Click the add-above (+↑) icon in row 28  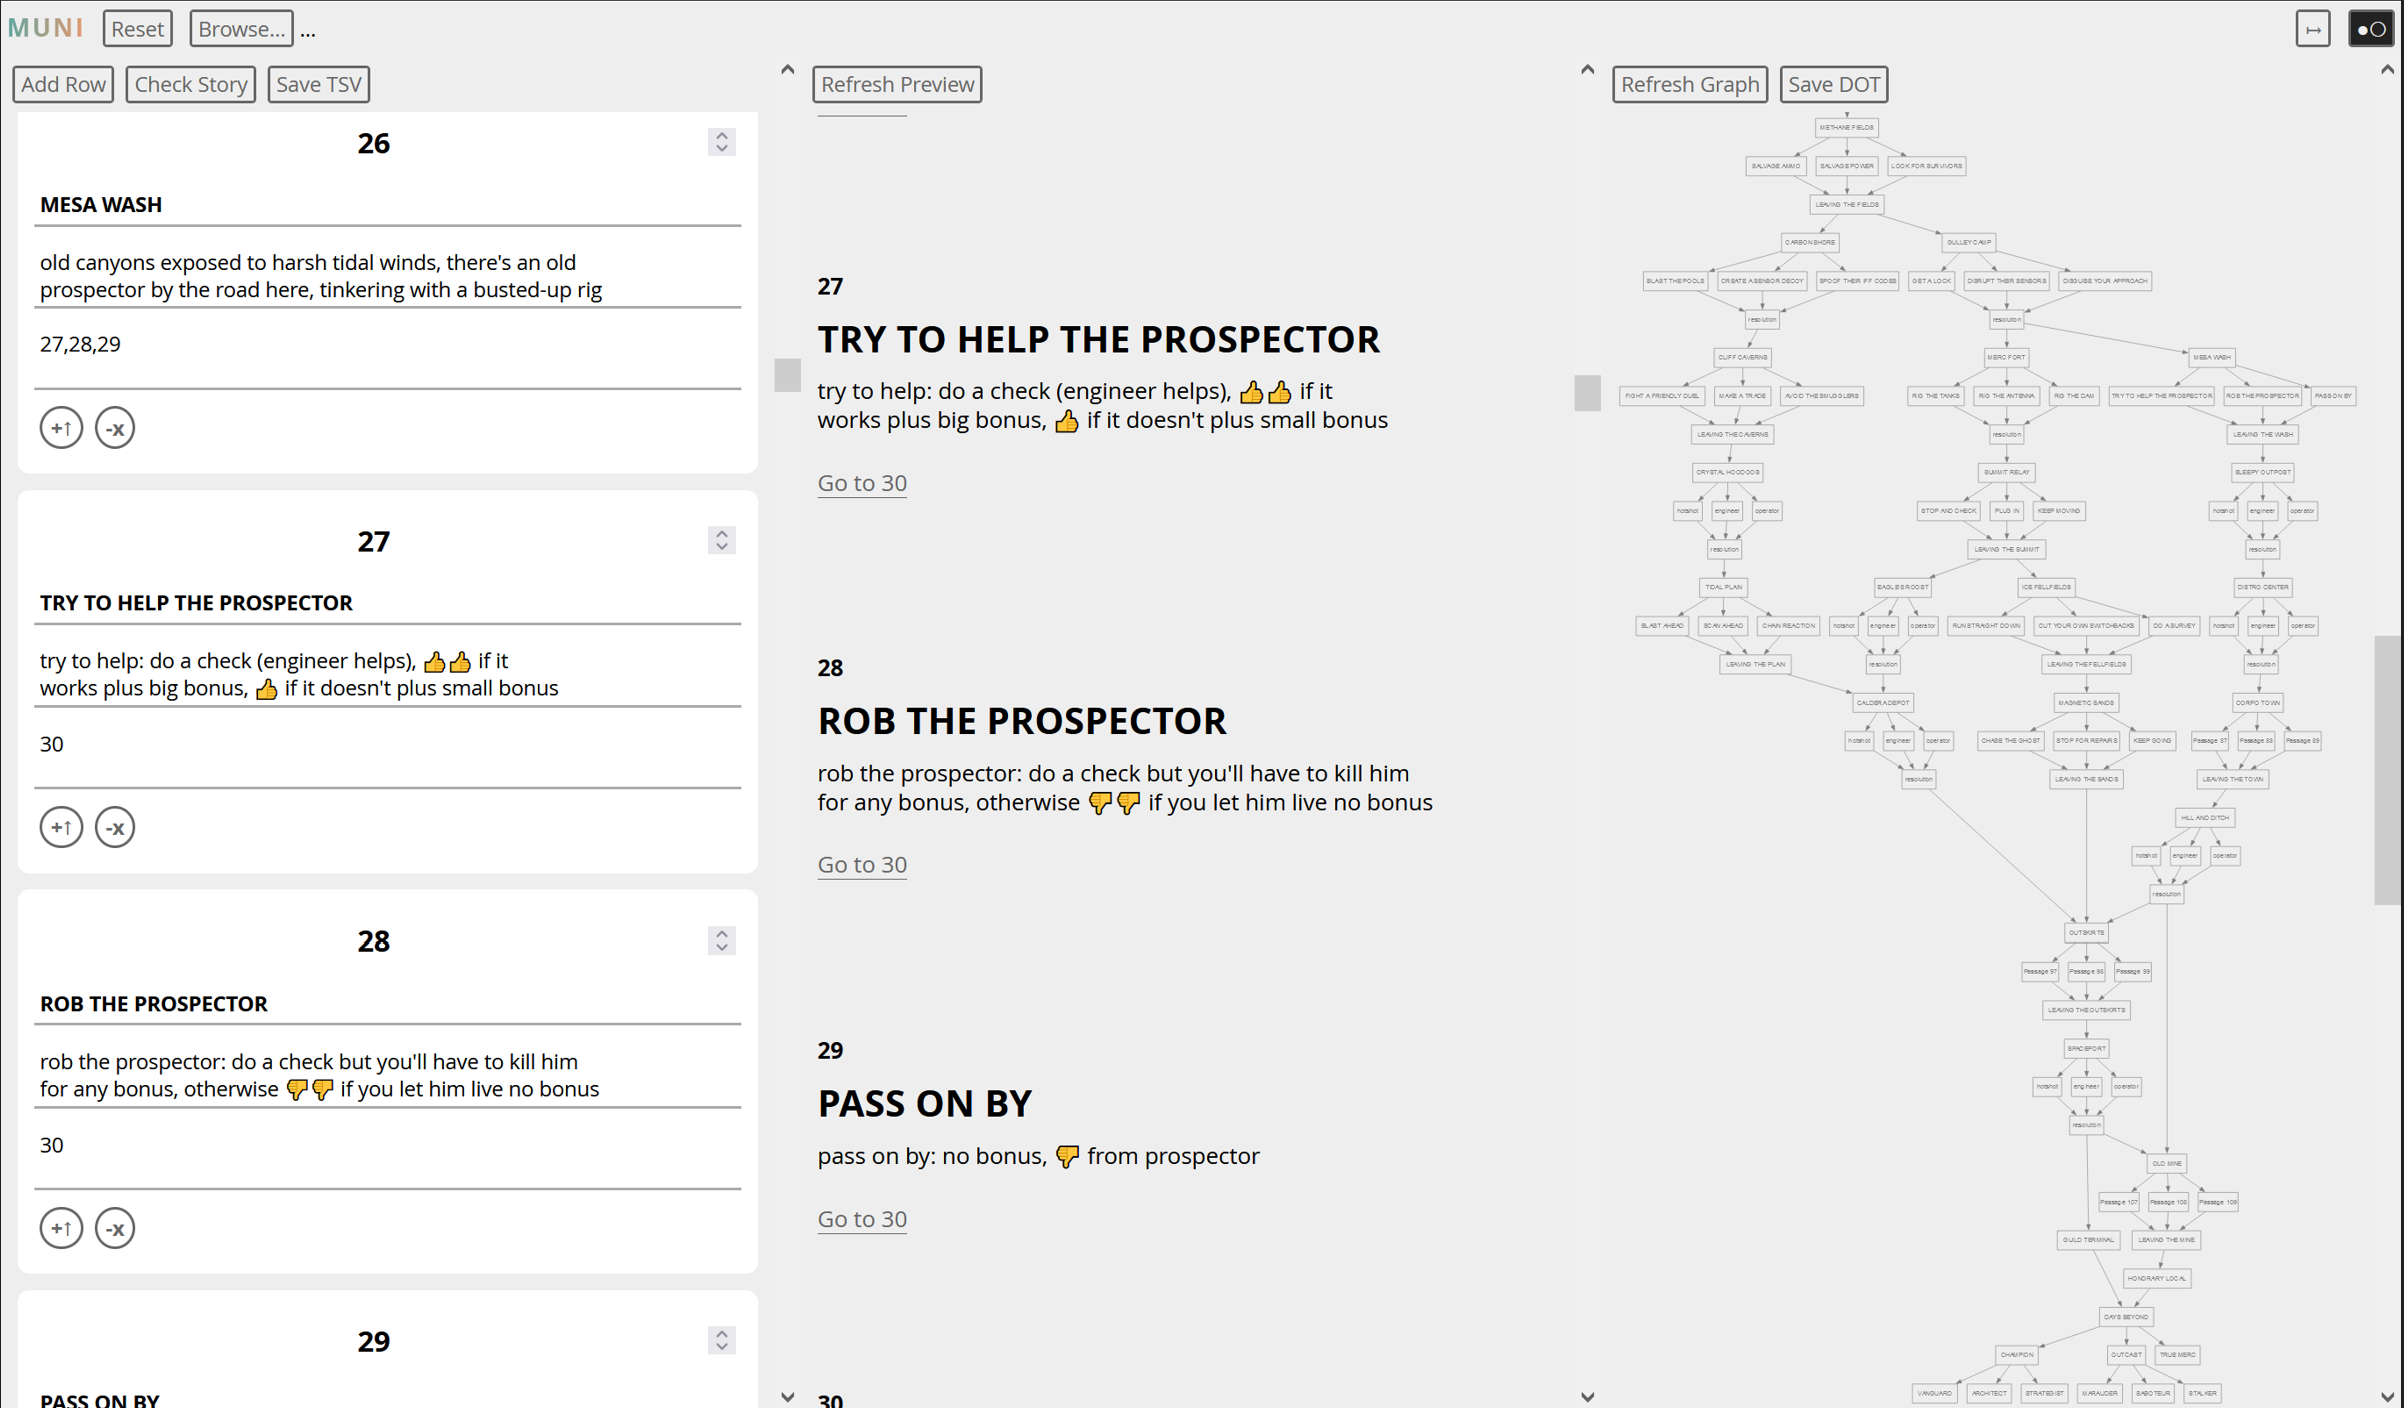pyautogui.click(x=61, y=1228)
